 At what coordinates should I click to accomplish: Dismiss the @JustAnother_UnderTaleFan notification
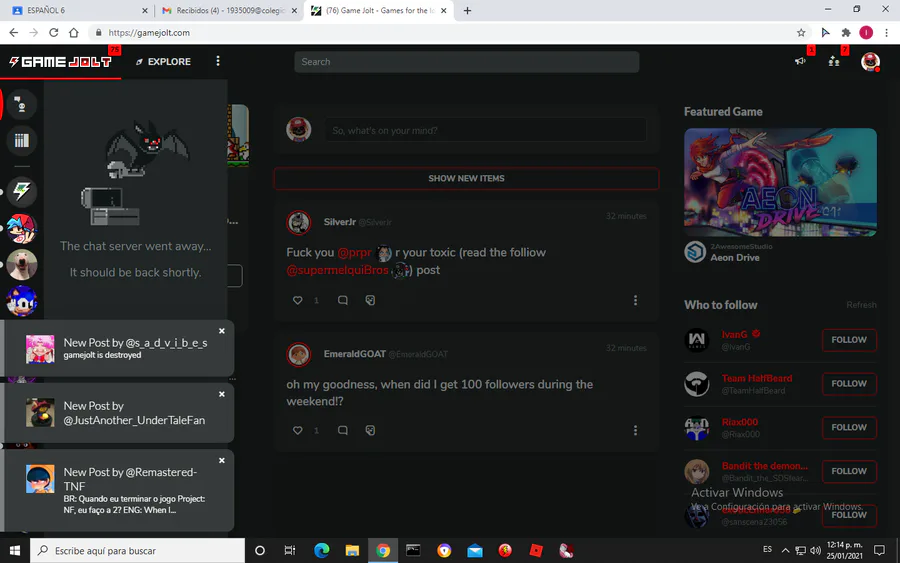click(222, 394)
